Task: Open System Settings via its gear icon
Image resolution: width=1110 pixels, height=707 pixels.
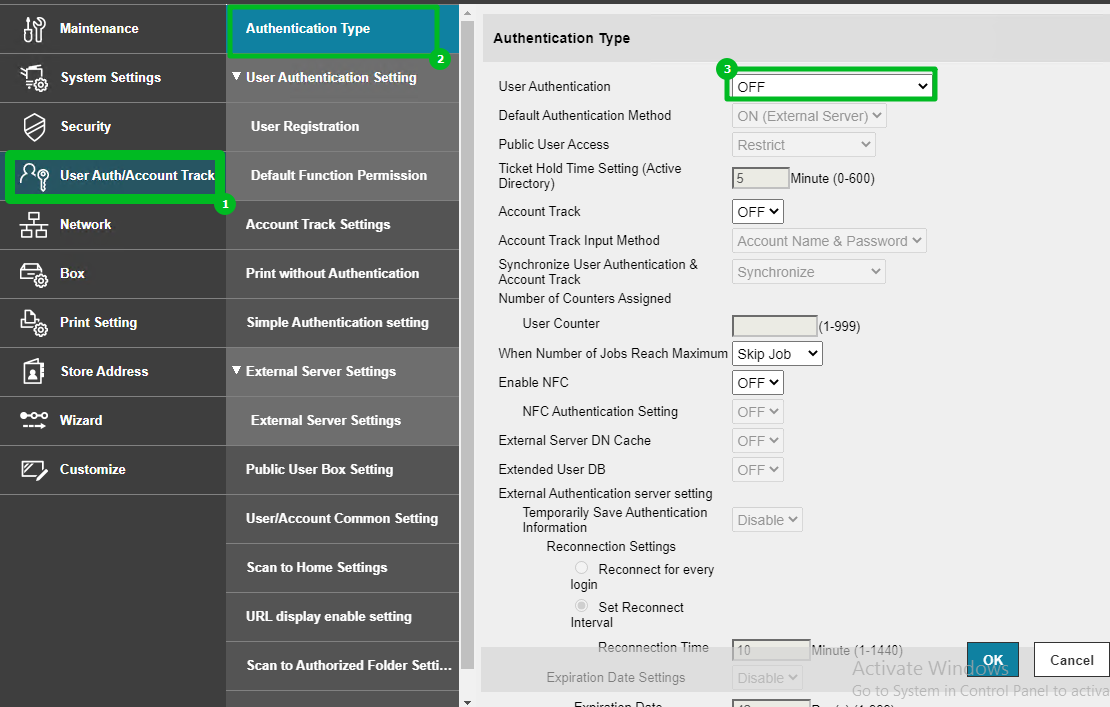Action: 34,78
